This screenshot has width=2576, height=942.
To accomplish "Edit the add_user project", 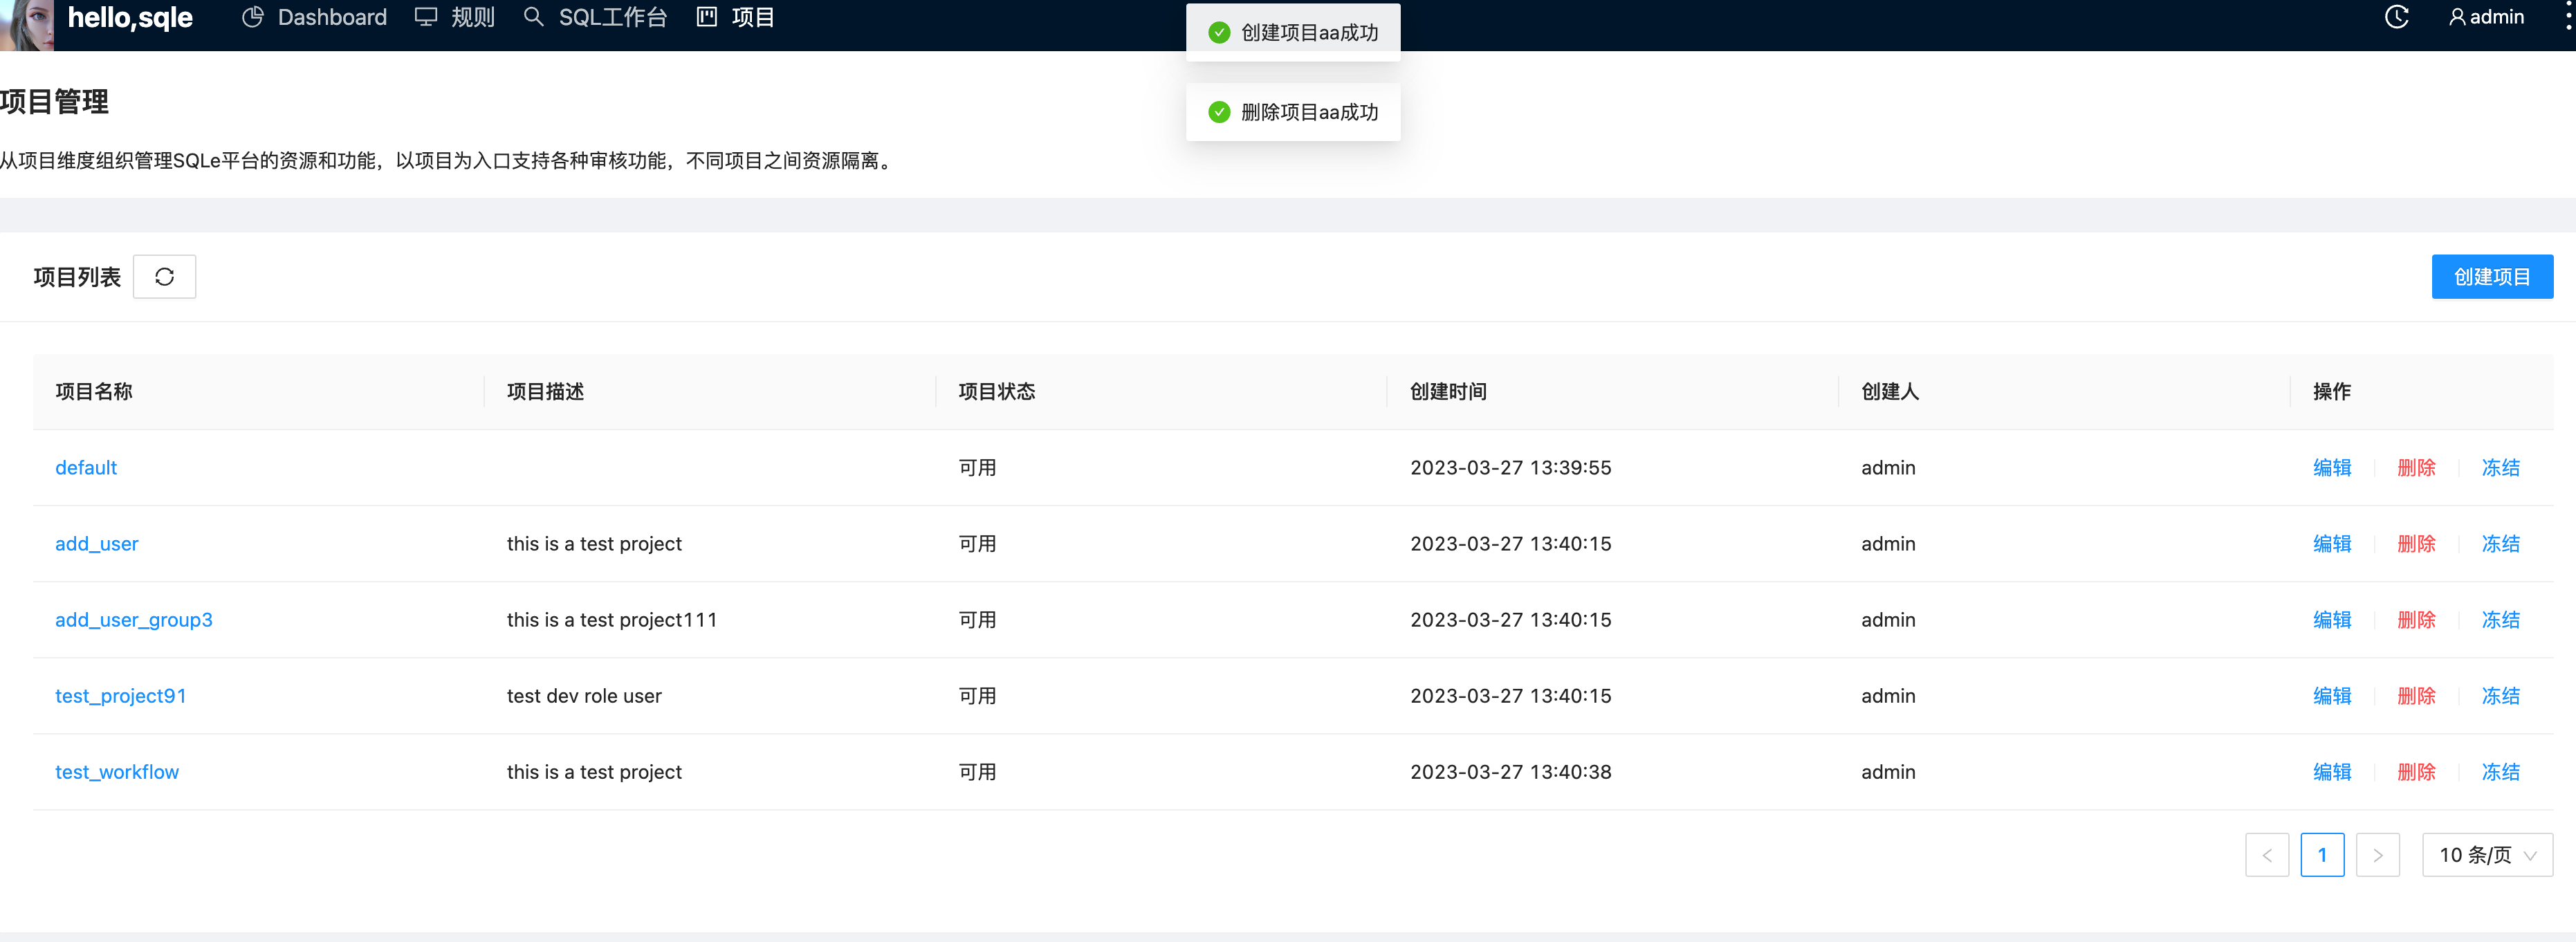I will (x=2331, y=543).
